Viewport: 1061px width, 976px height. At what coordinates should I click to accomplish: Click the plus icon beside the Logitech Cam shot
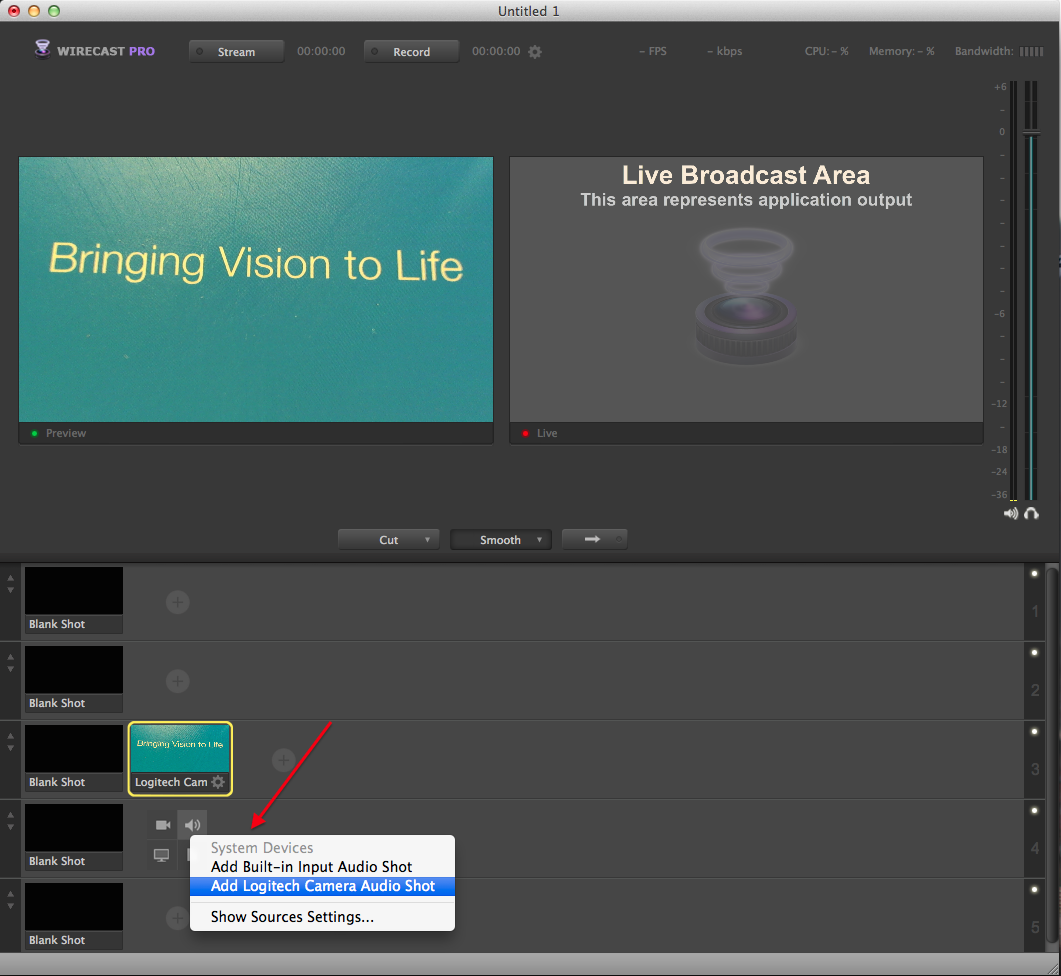284,760
